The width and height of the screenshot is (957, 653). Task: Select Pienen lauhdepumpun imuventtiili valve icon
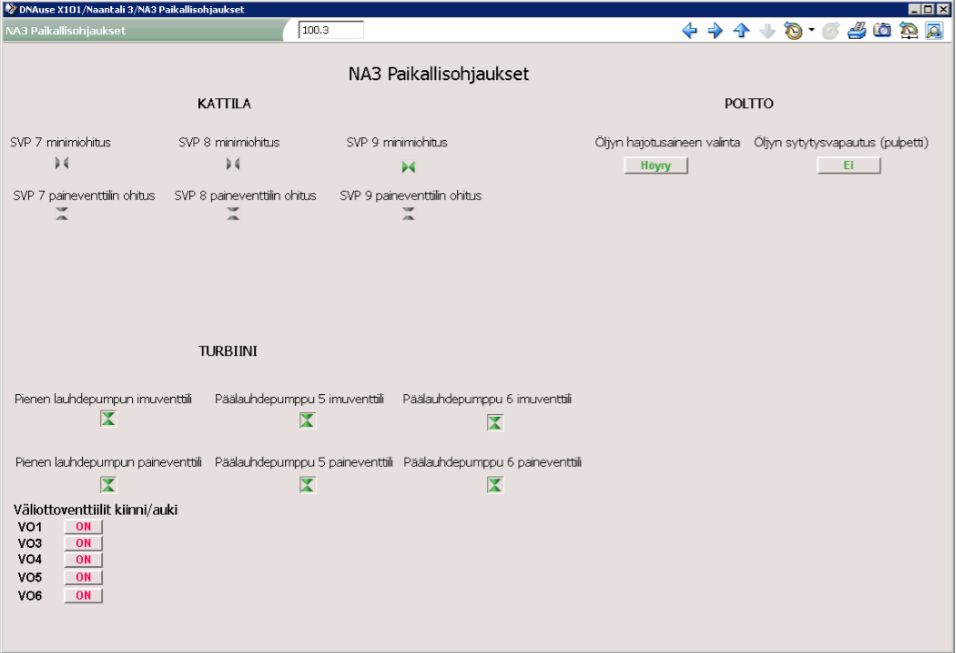pyautogui.click(x=108, y=419)
